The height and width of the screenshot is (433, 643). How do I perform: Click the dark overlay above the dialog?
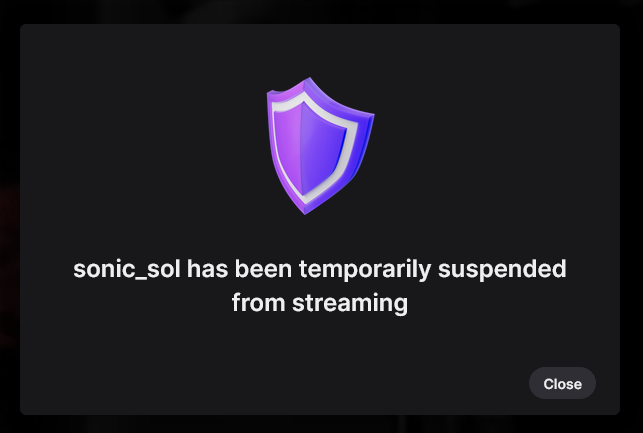(322, 11)
